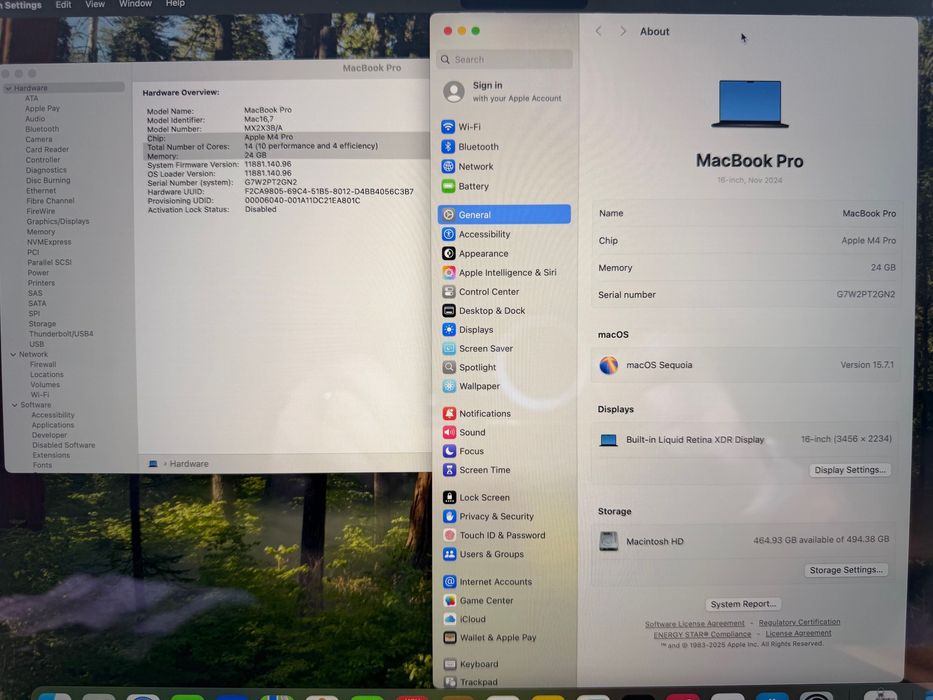The image size is (933, 700).
Task: Select Graphics/Displays in System Information tree
Action: click(x=58, y=221)
